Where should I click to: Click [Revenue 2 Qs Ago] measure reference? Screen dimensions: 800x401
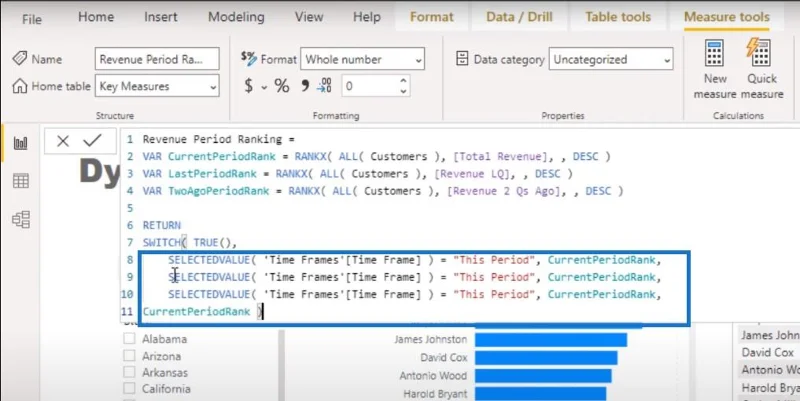[504, 191]
